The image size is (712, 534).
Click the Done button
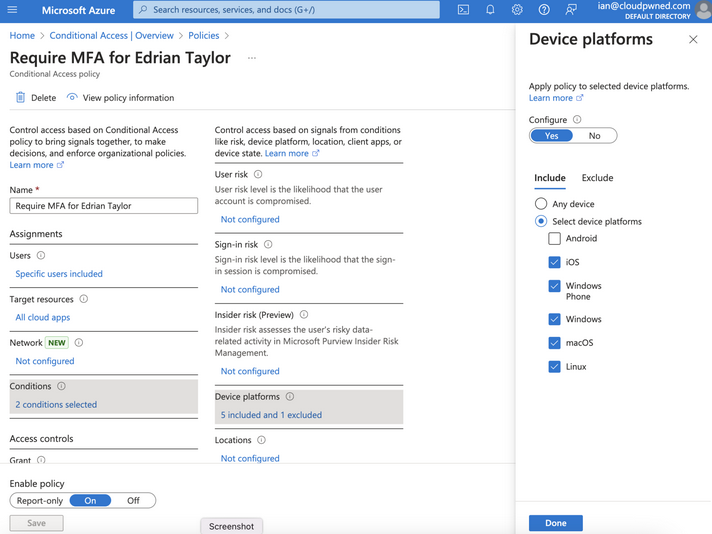point(555,523)
